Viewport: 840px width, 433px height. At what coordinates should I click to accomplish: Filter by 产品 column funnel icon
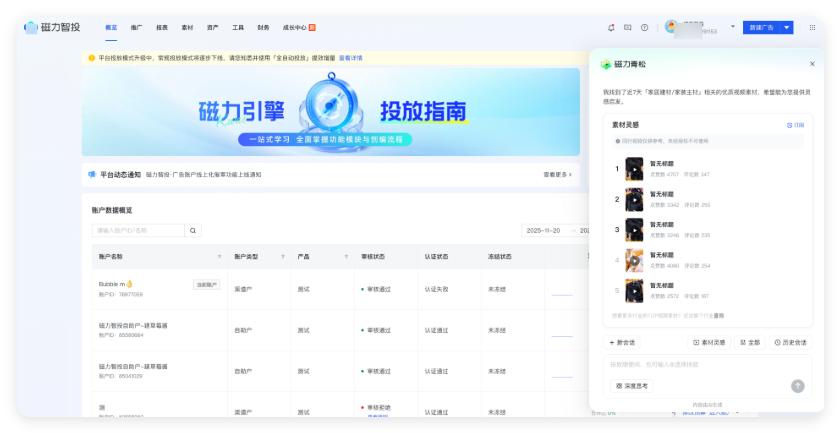click(346, 257)
